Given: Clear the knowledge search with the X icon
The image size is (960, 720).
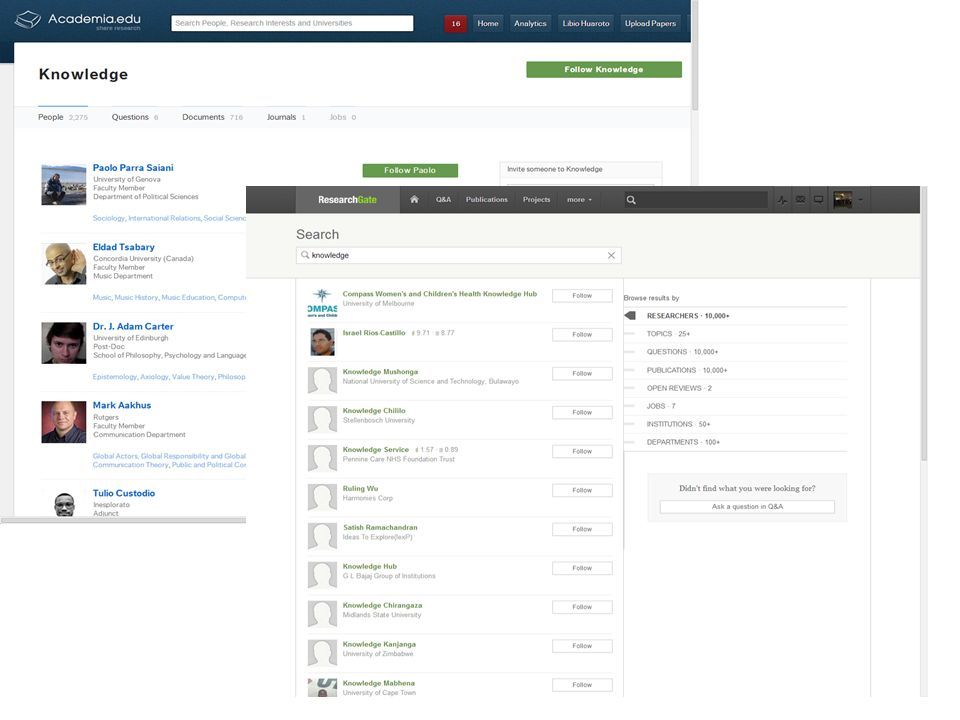Looking at the screenshot, I should [611, 255].
